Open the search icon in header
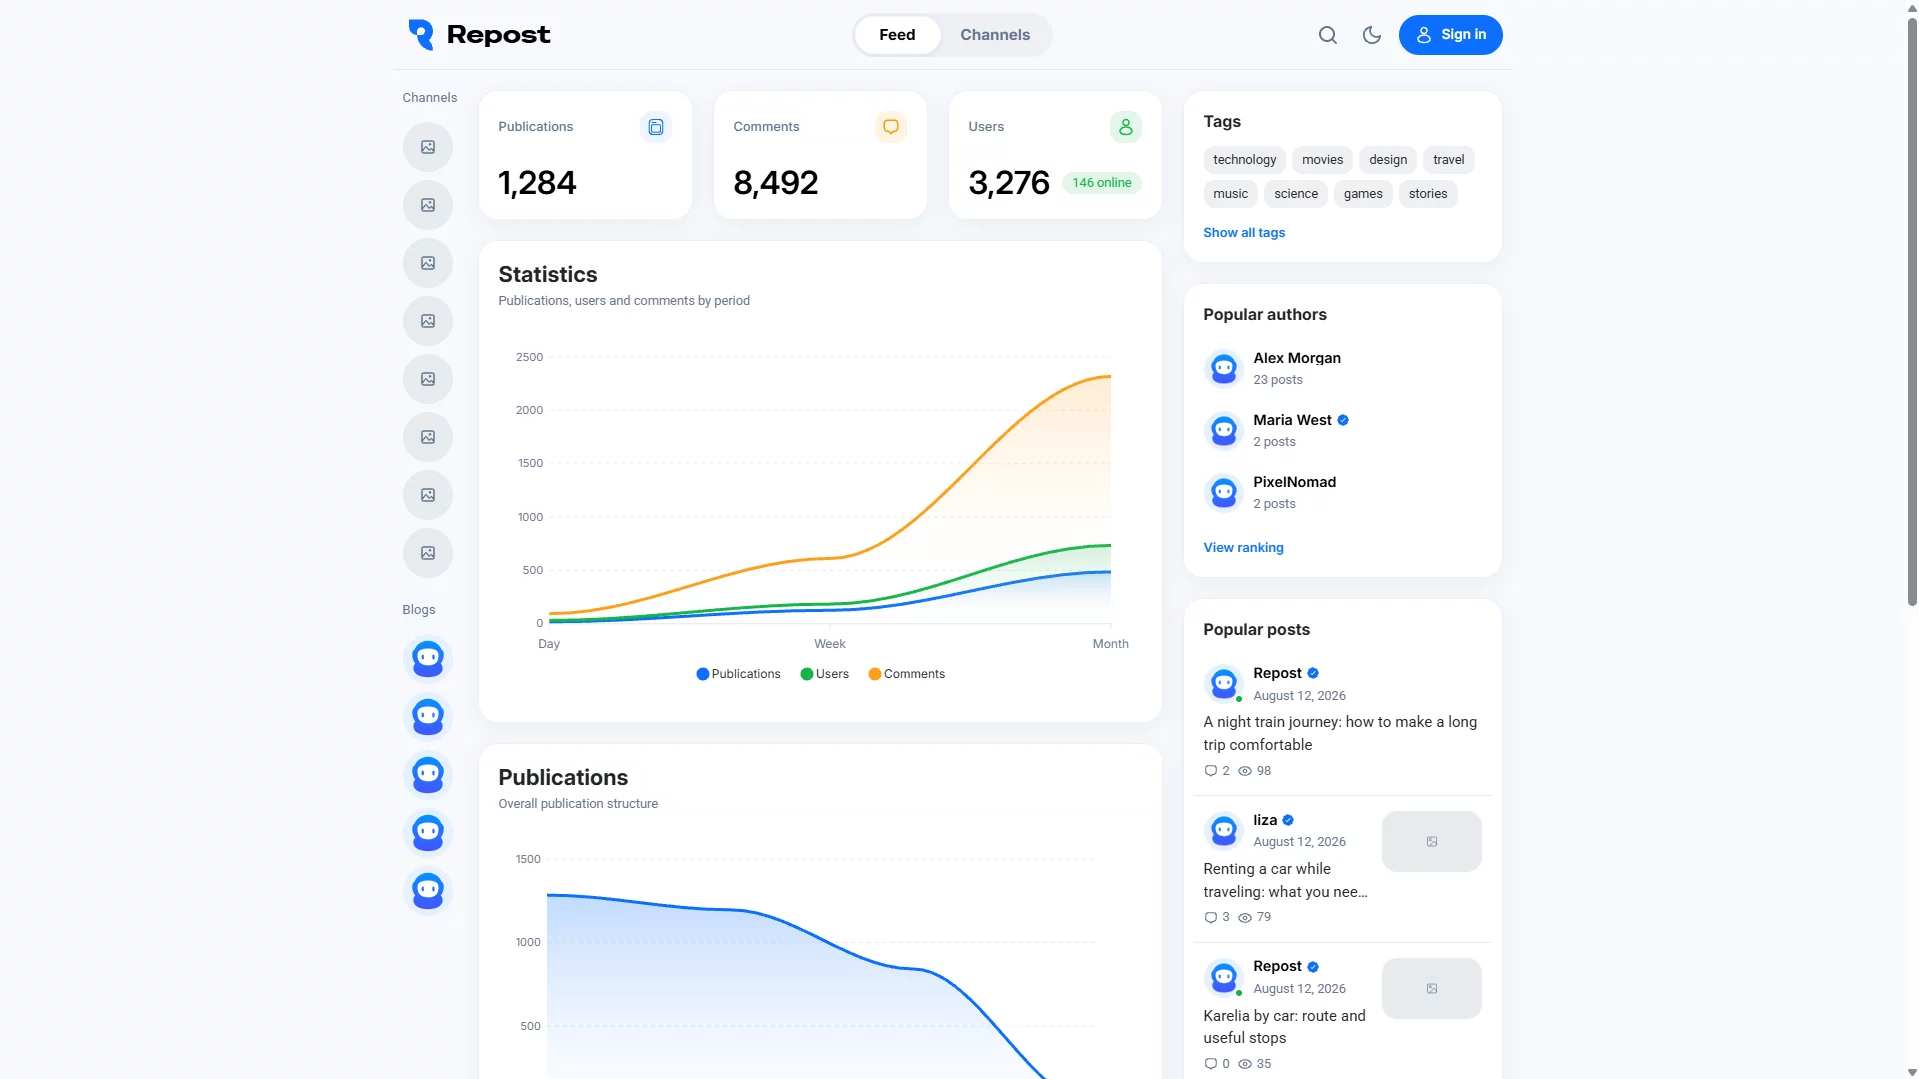The height and width of the screenshot is (1079, 1919). (x=1327, y=35)
